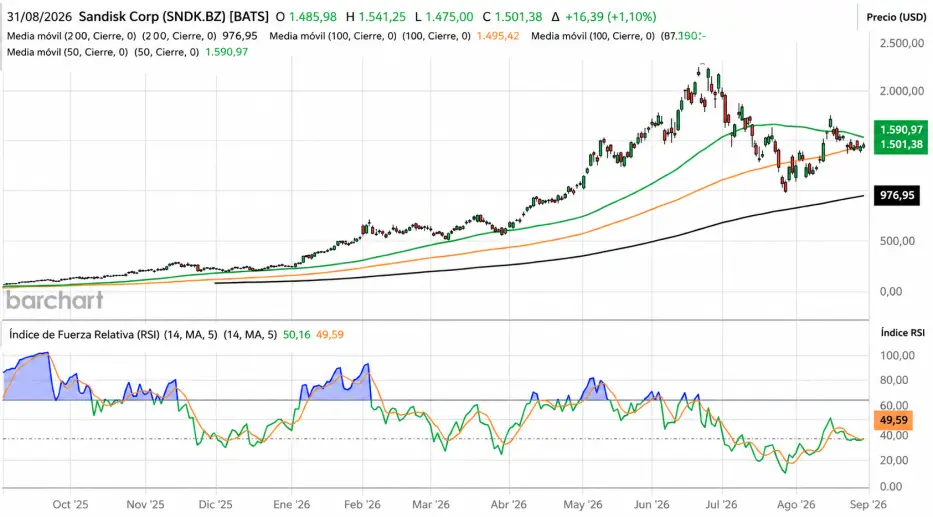933x517 pixels.
Task: Click the Abr '26 time axis label
Action: click(x=509, y=505)
